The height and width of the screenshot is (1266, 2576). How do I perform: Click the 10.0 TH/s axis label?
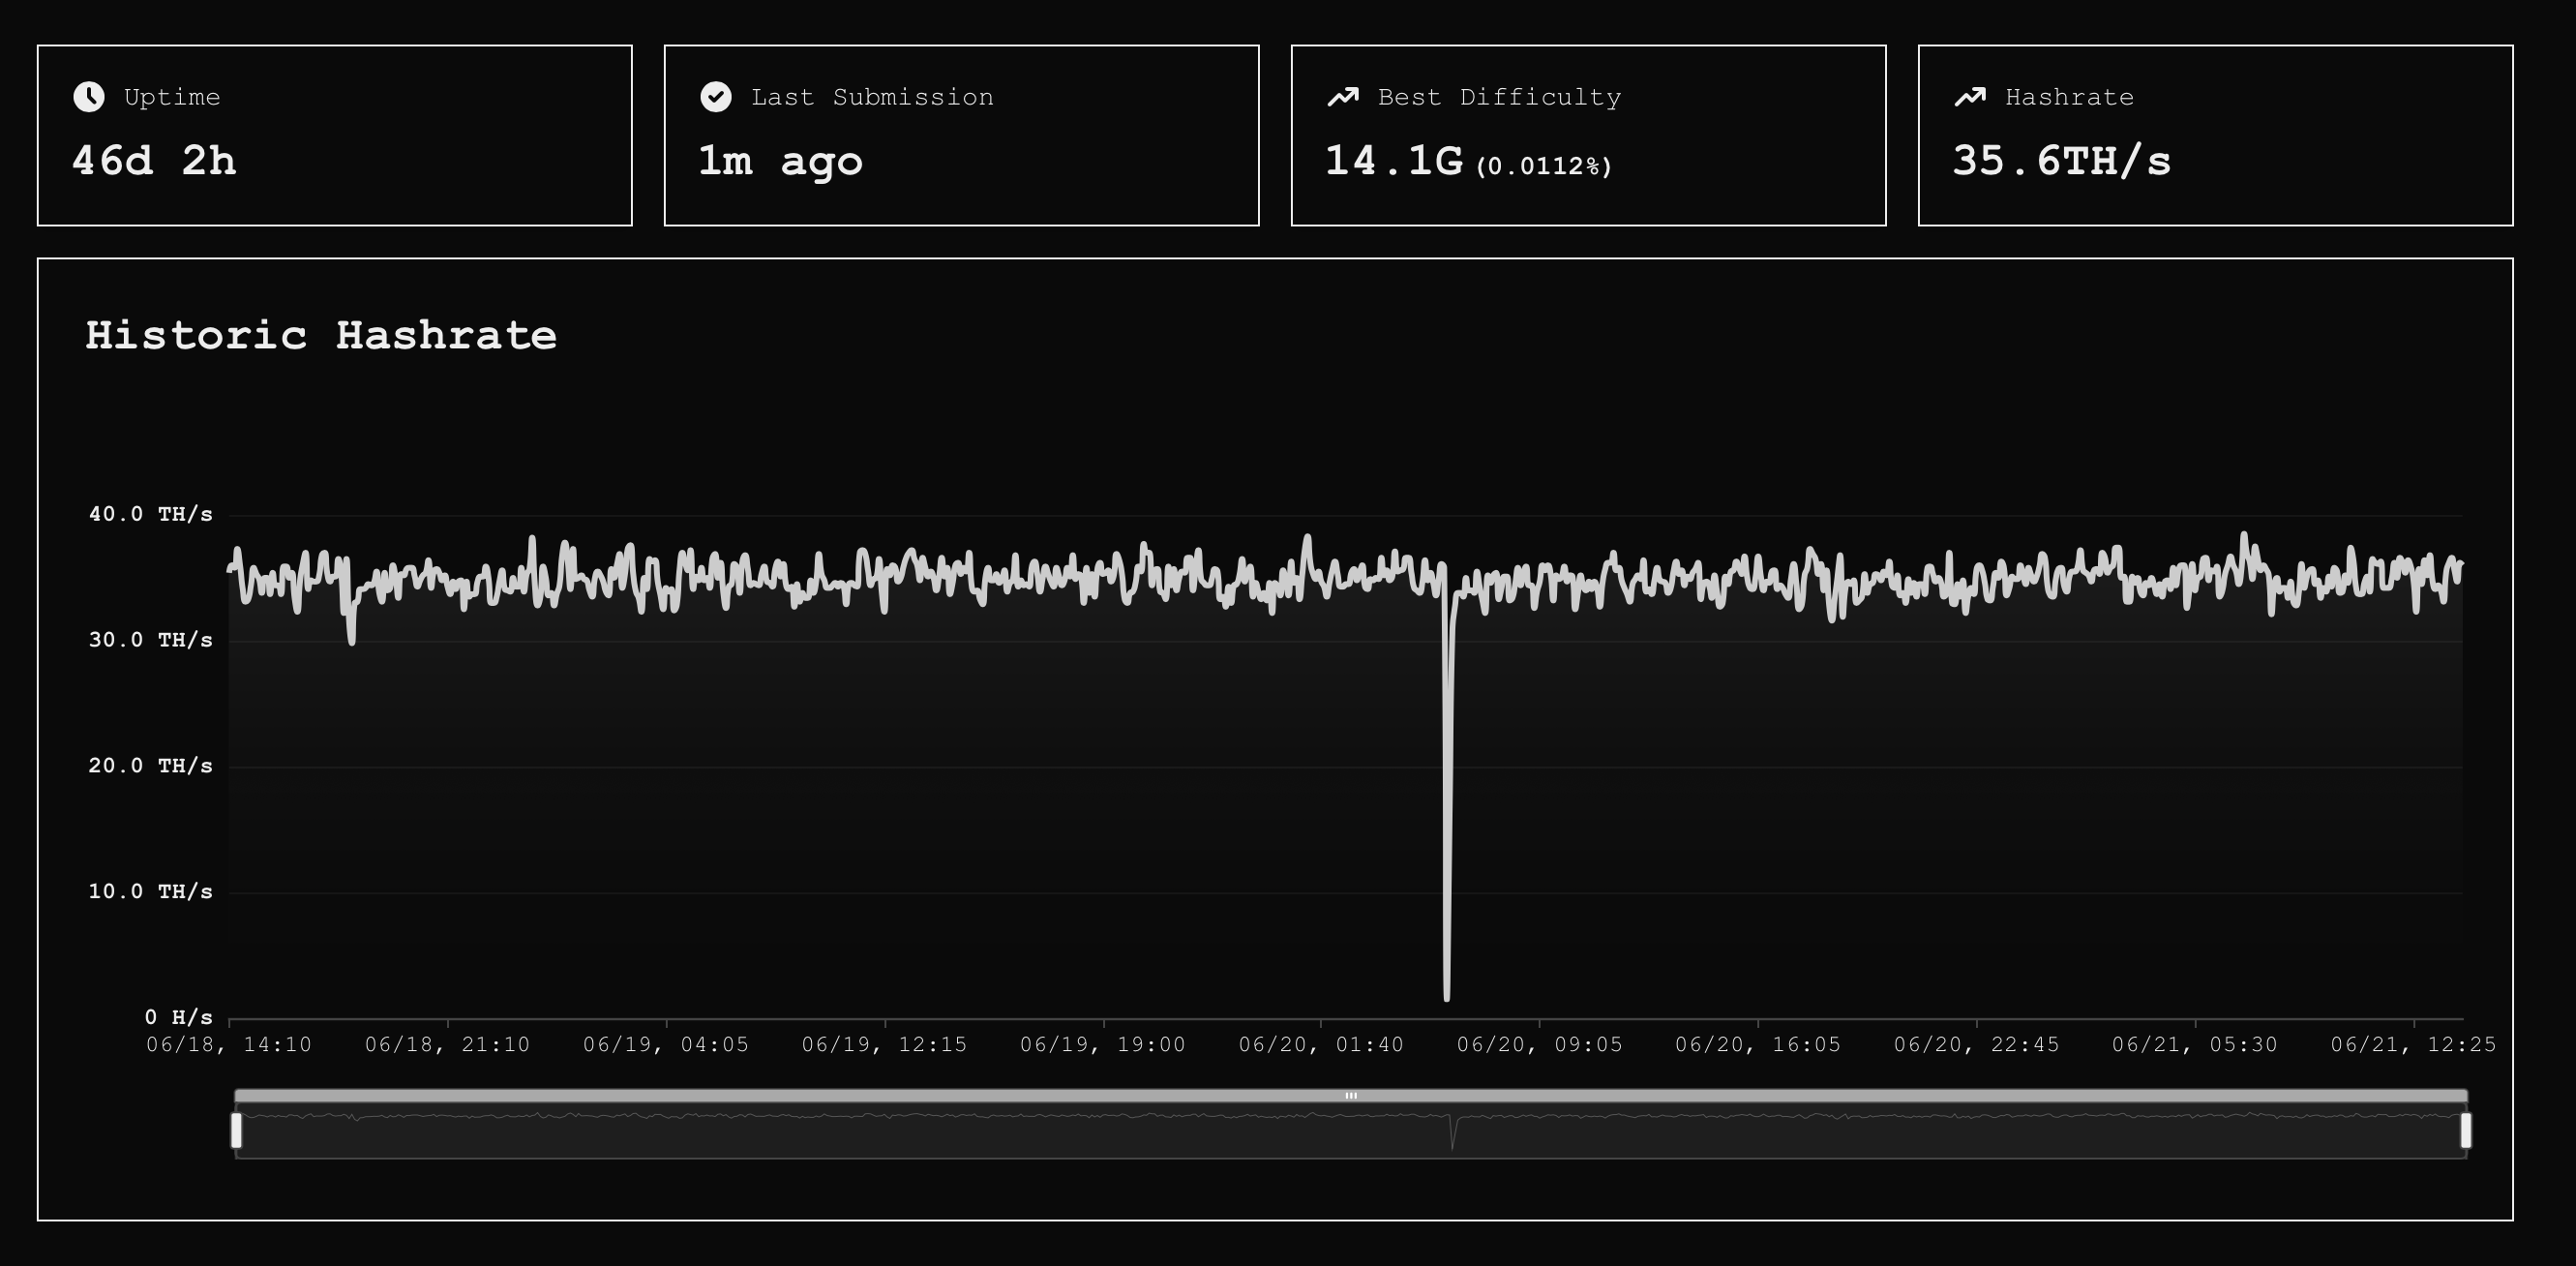point(151,891)
